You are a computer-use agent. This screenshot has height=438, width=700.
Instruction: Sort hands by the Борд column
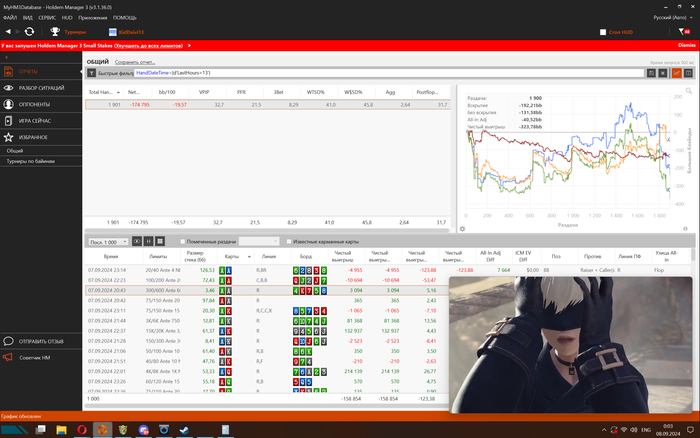point(306,257)
